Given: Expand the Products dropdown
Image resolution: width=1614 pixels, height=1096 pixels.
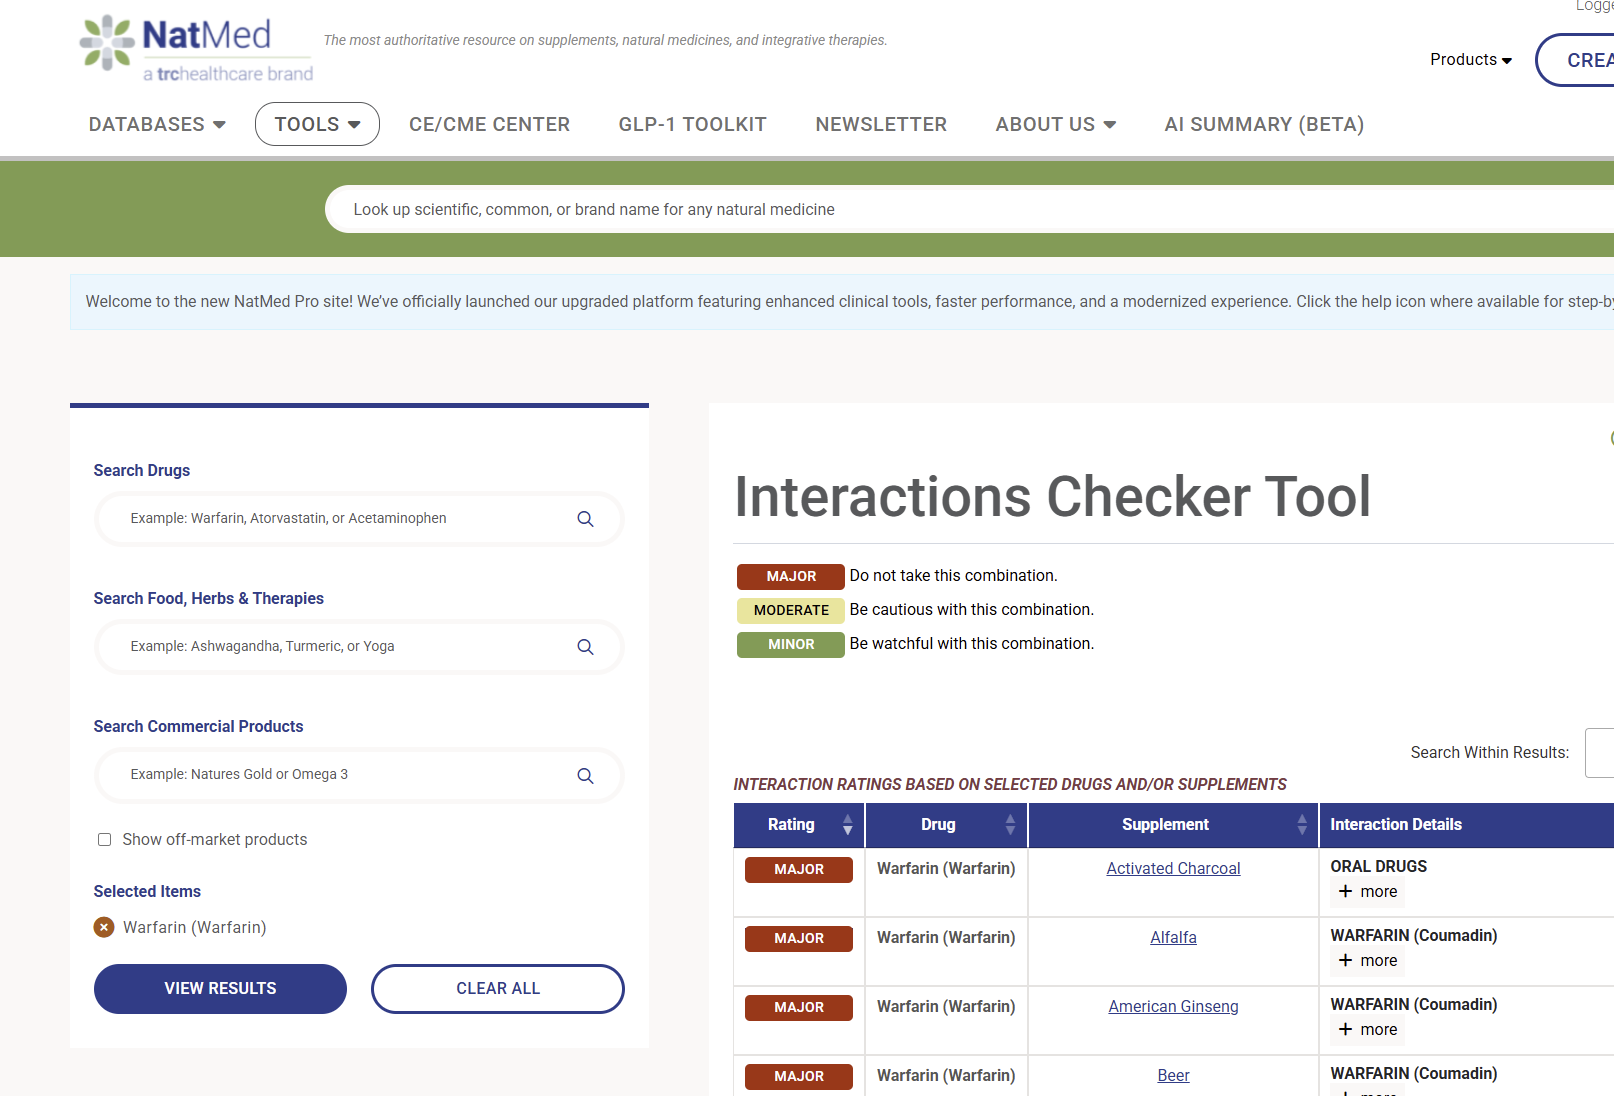Looking at the screenshot, I should [x=1470, y=60].
